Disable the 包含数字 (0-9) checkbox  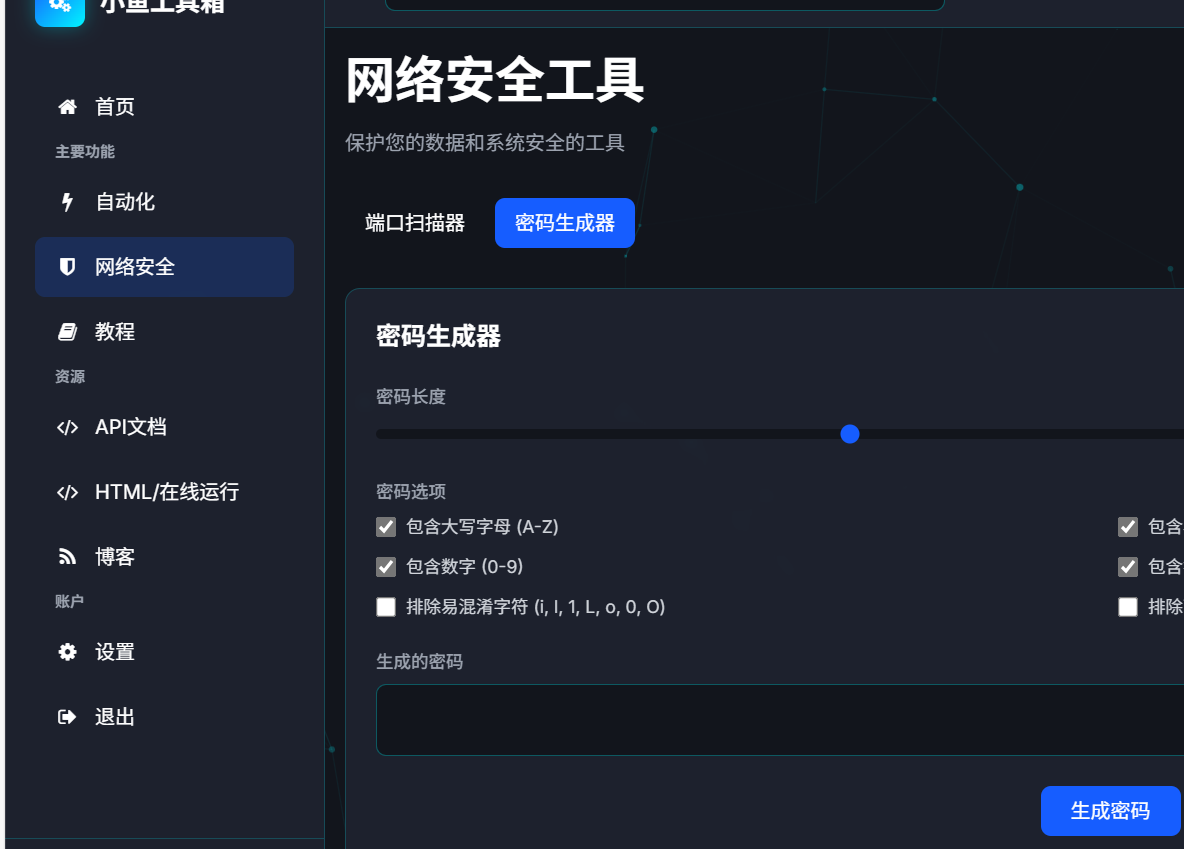pos(386,567)
